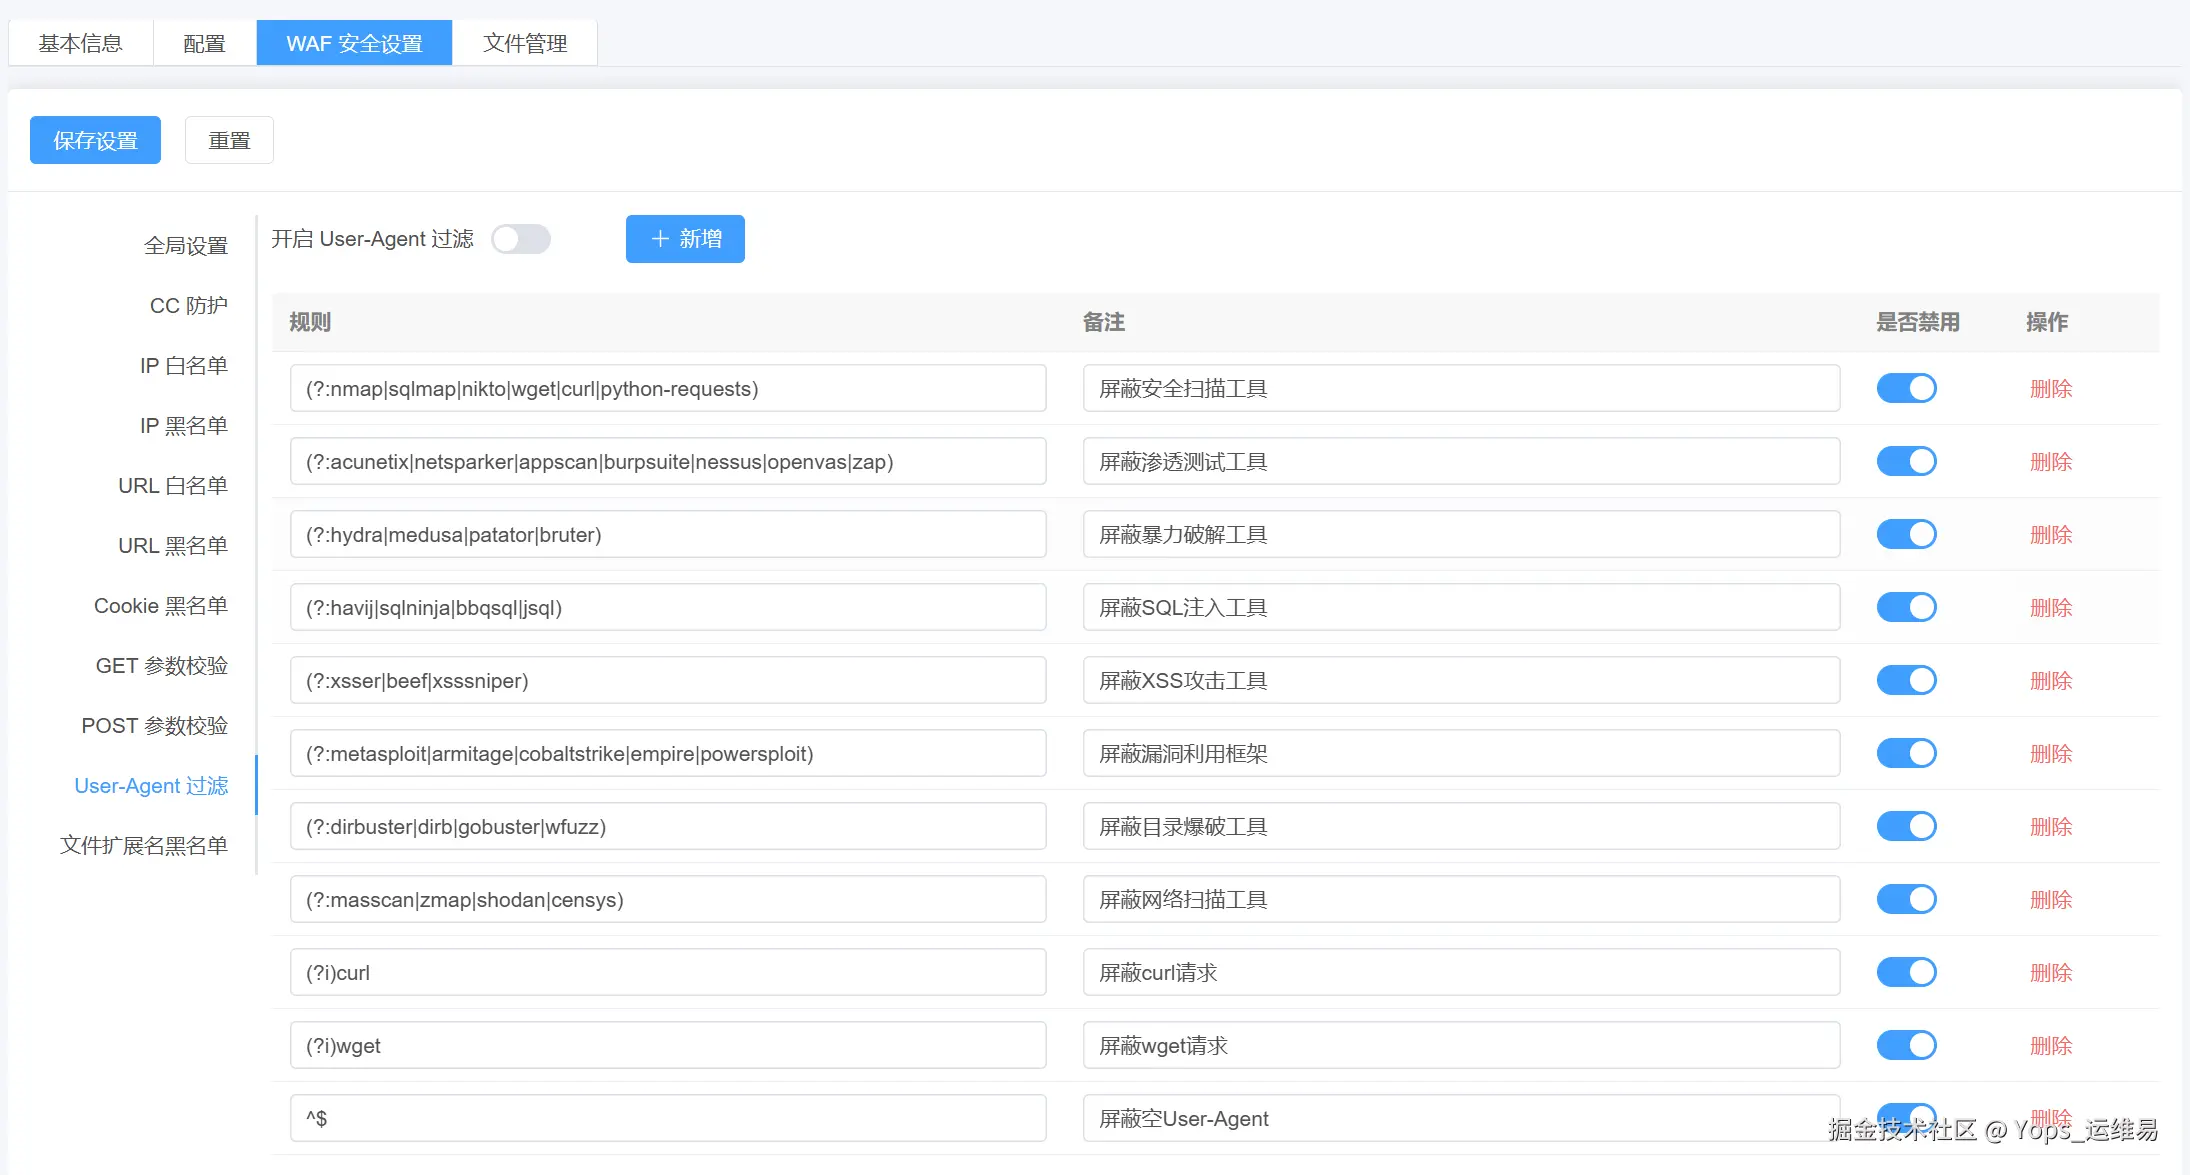The height and width of the screenshot is (1175, 2190).
Task: Open CC 防护 in sidebar
Action: click(x=188, y=305)
